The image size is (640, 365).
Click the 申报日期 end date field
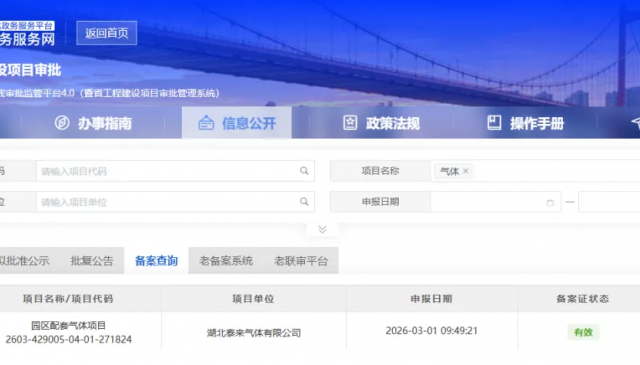click(609, 202)
